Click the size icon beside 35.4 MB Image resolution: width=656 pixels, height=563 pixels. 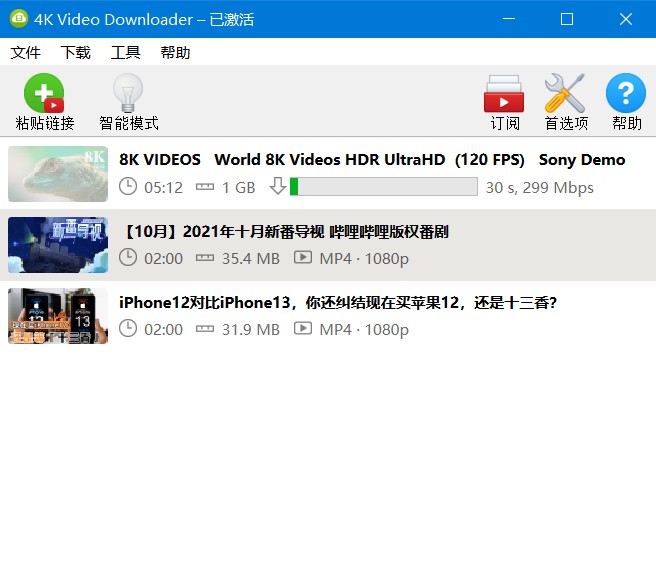point(205,258)
